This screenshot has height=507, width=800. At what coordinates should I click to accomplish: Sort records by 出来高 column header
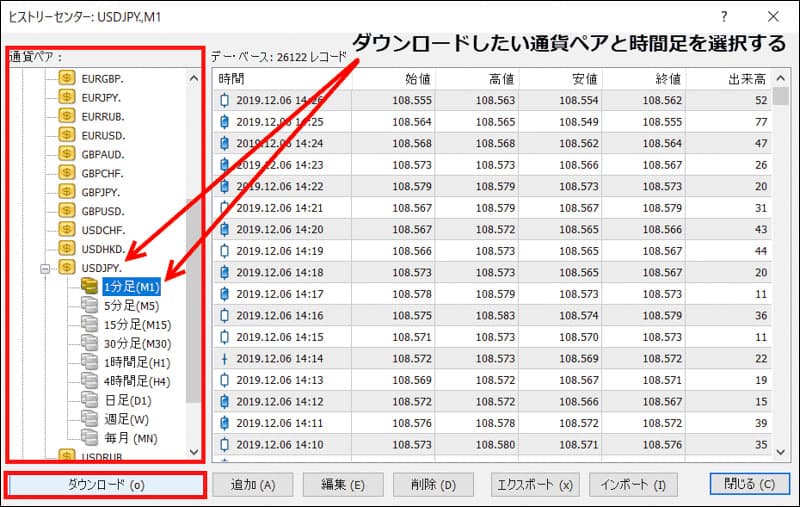tap(742, 78)
